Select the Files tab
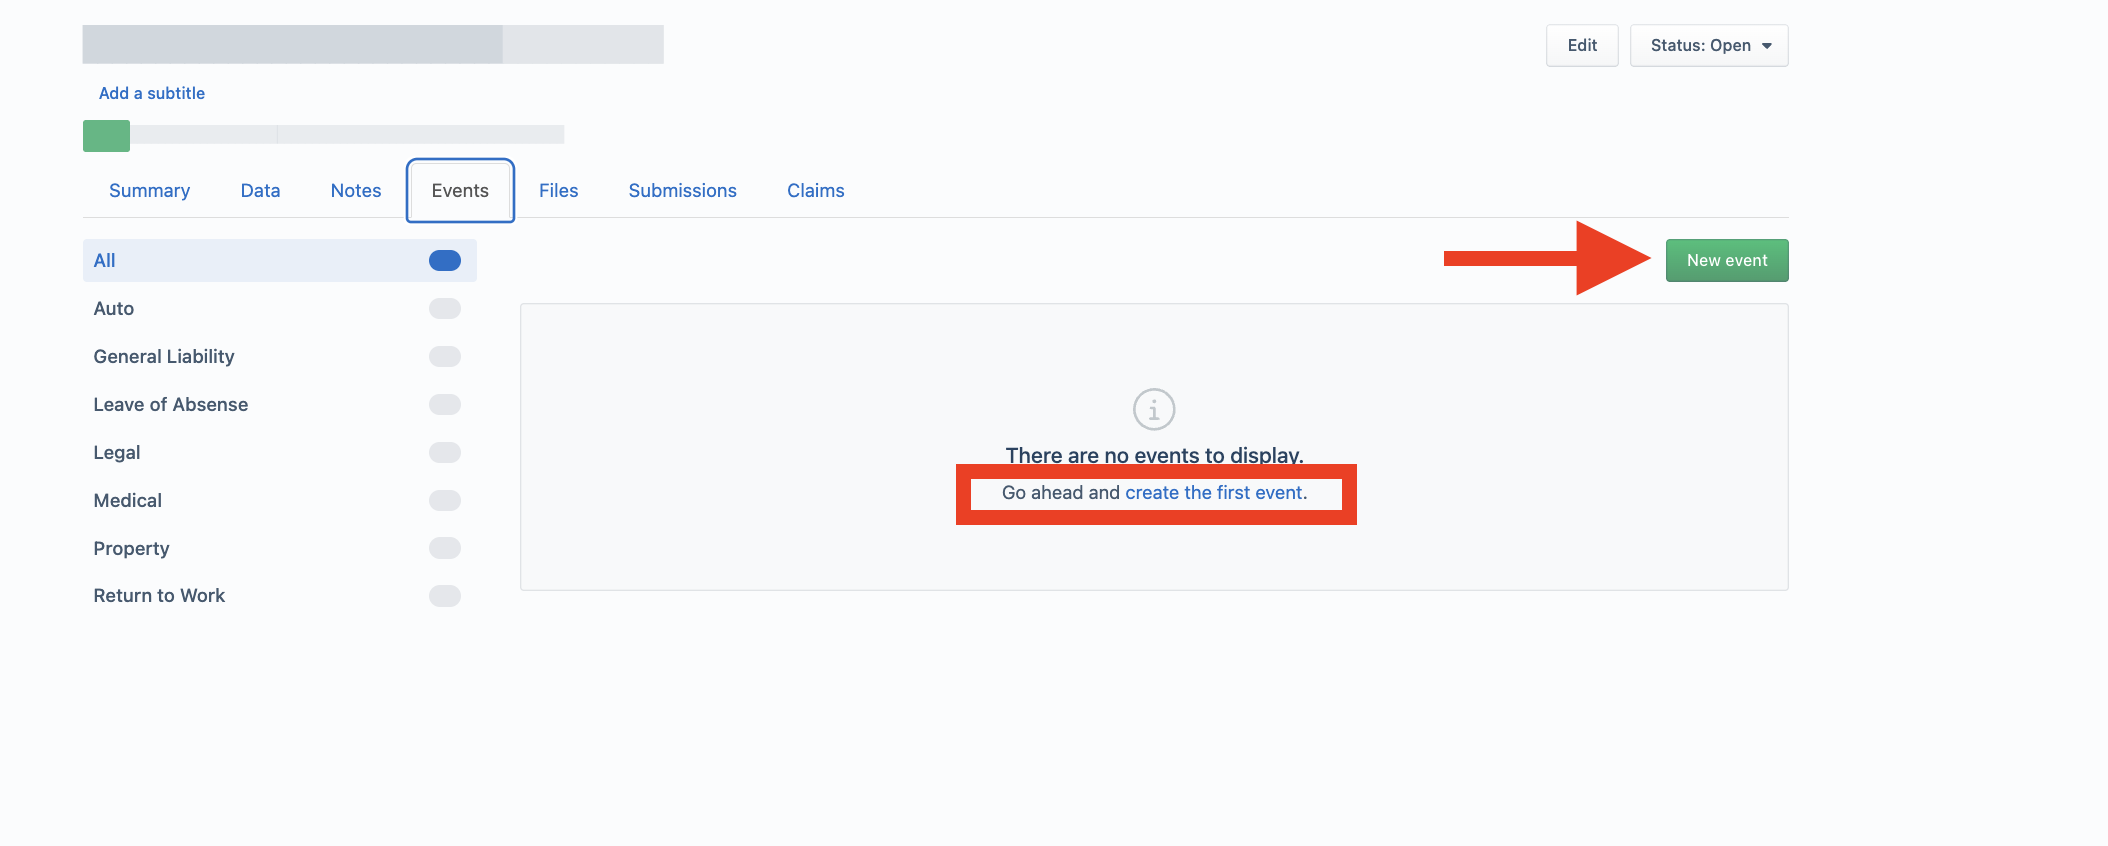Viewport: 2108px width, 846px height. tap(558, 190)
